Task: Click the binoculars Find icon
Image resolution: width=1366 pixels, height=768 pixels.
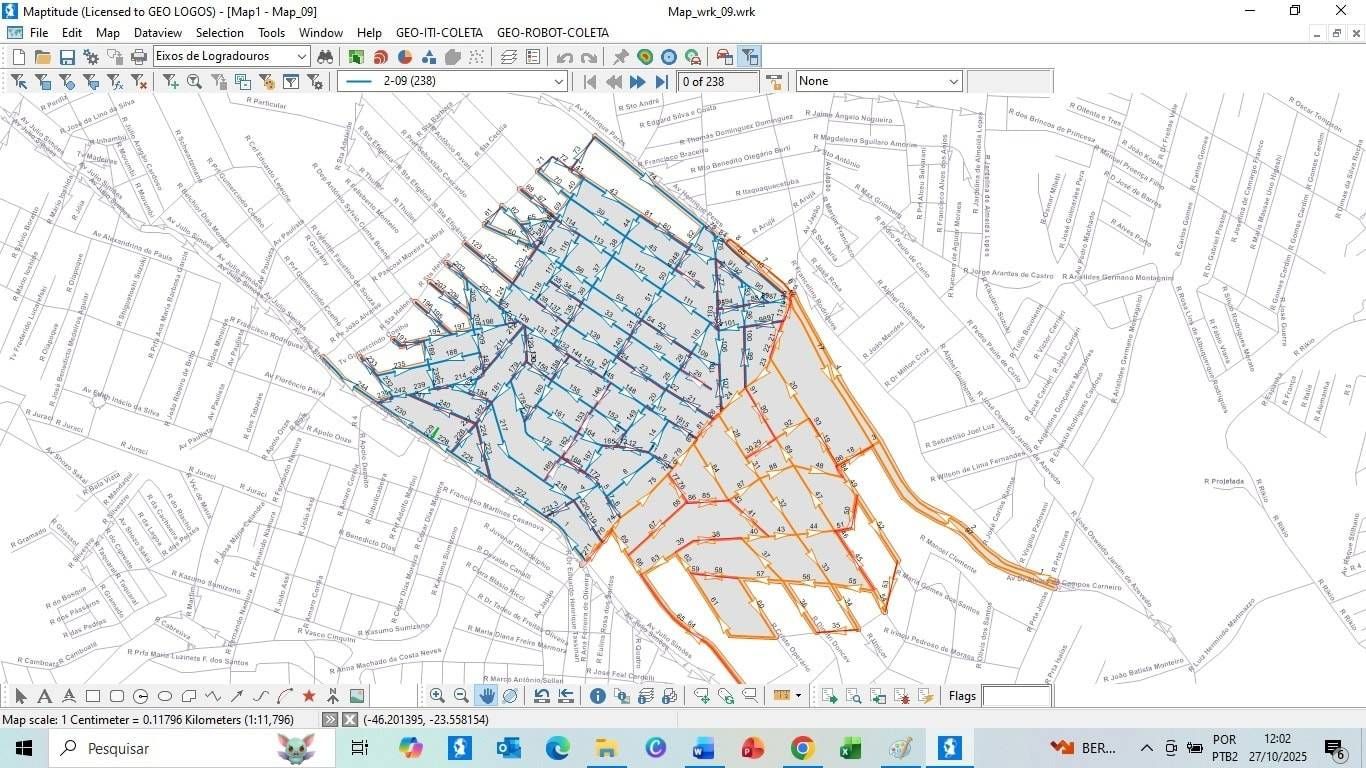Action: click(x=325, y=57)
